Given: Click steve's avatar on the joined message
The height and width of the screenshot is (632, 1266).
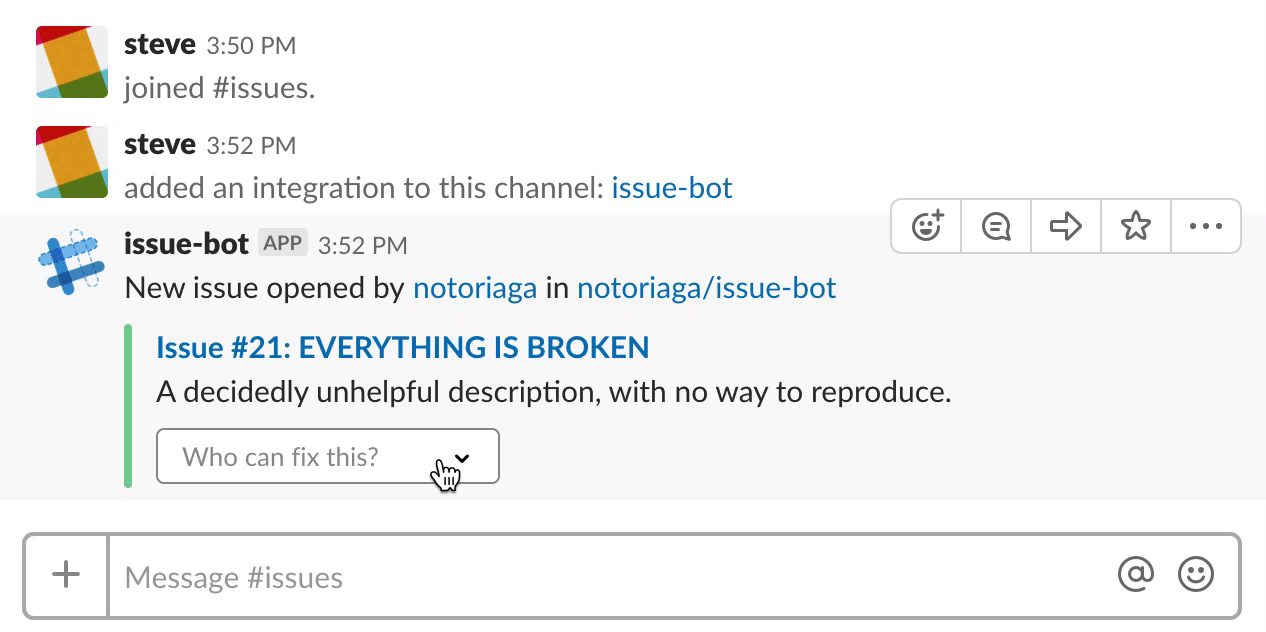Looking at the screenshot, I should (72, 62).
